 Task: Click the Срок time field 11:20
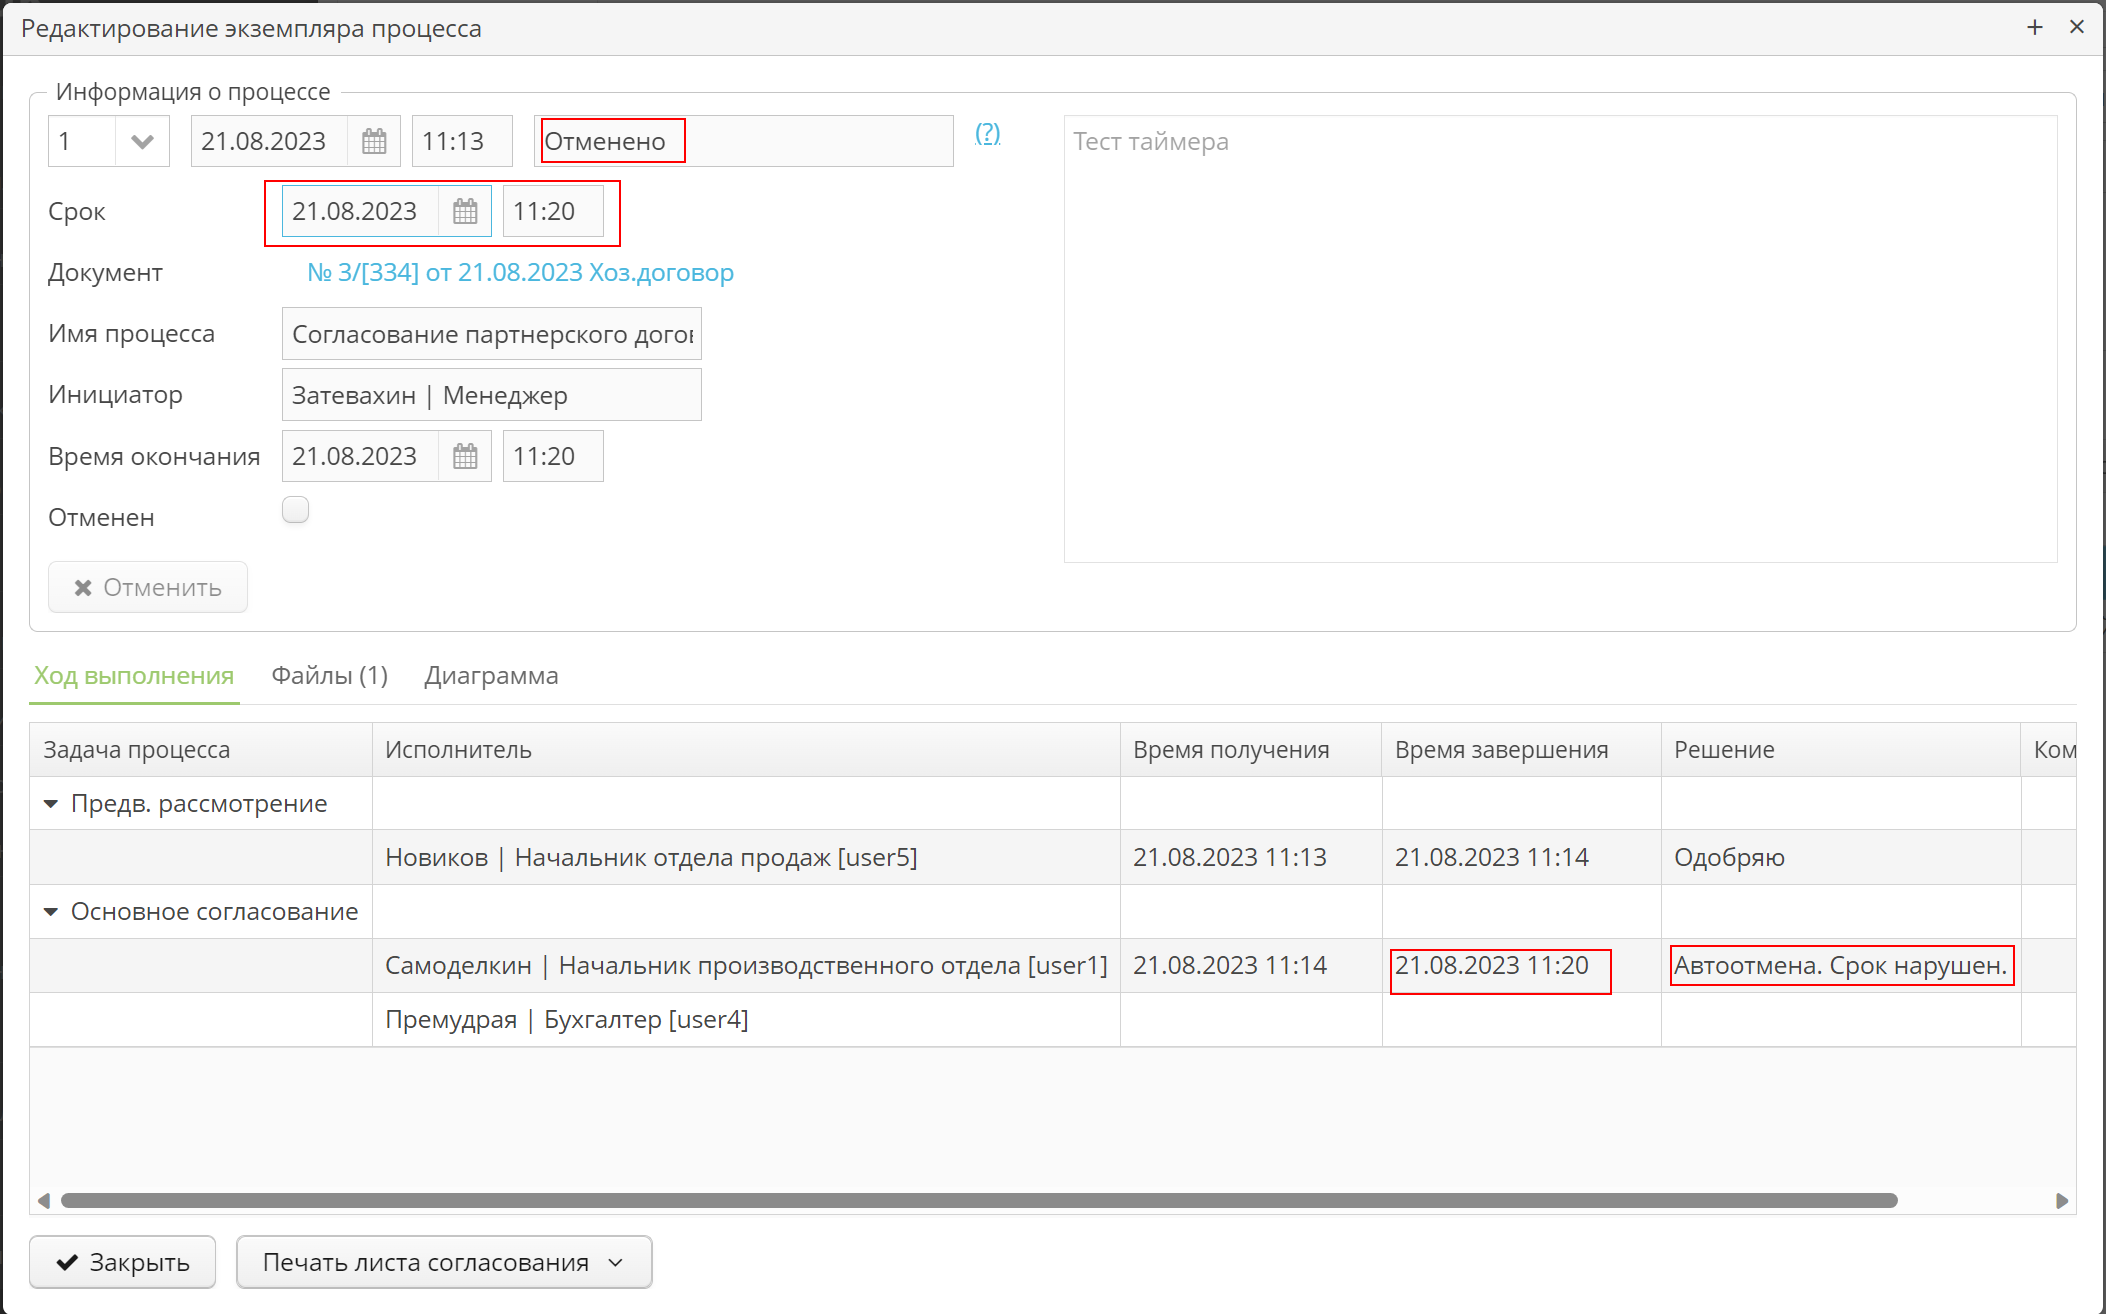552,211
